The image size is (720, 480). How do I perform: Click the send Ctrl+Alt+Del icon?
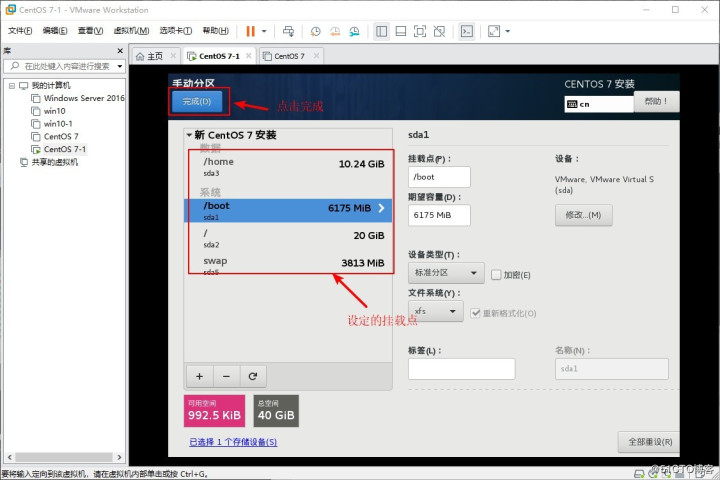tap(288, 31)
